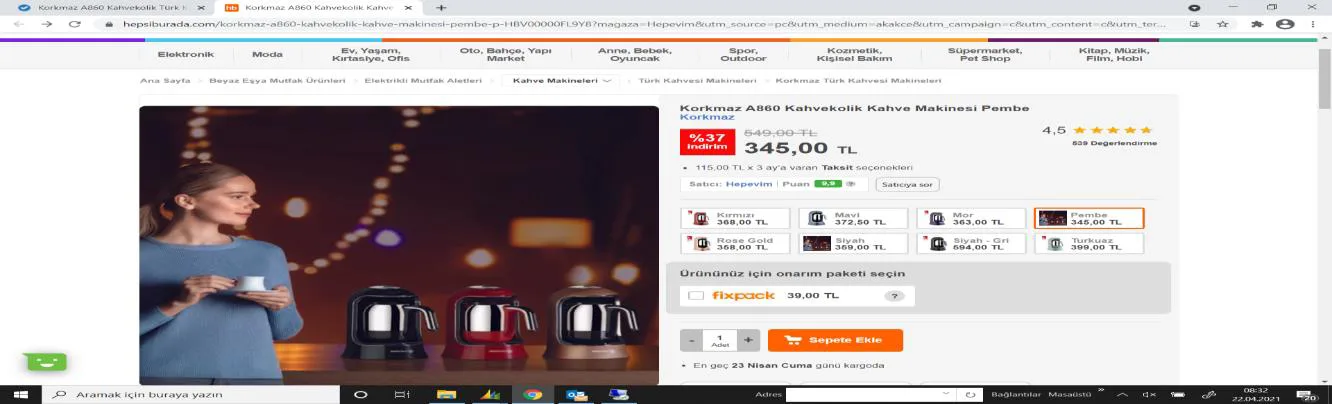Click the taskbar speaker volume icon
The image size is (1332, 404).
click(x=1150, y=395)
